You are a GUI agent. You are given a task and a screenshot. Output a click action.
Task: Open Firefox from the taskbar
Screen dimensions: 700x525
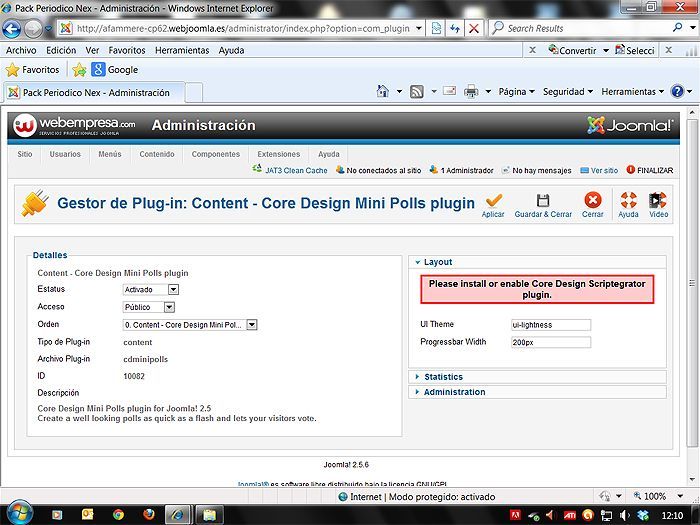coord(149,515)
